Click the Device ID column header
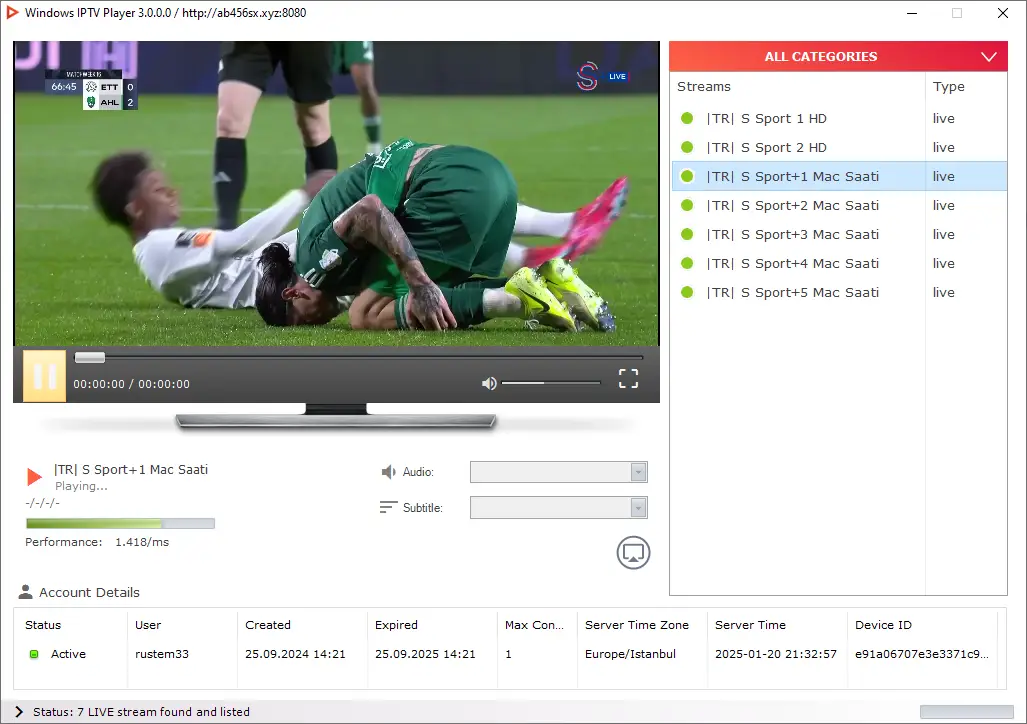This screenshot has height=724, width=1027. (x=883, y=625)
